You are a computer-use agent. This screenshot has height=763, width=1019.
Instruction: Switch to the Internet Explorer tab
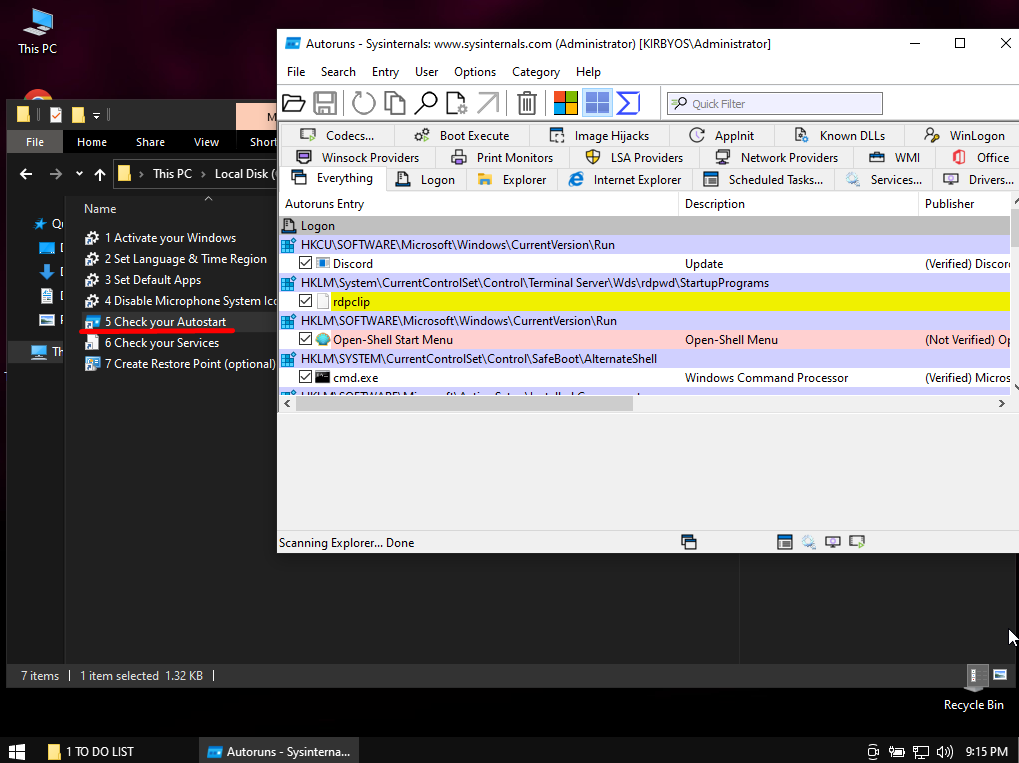pos(625,179)
